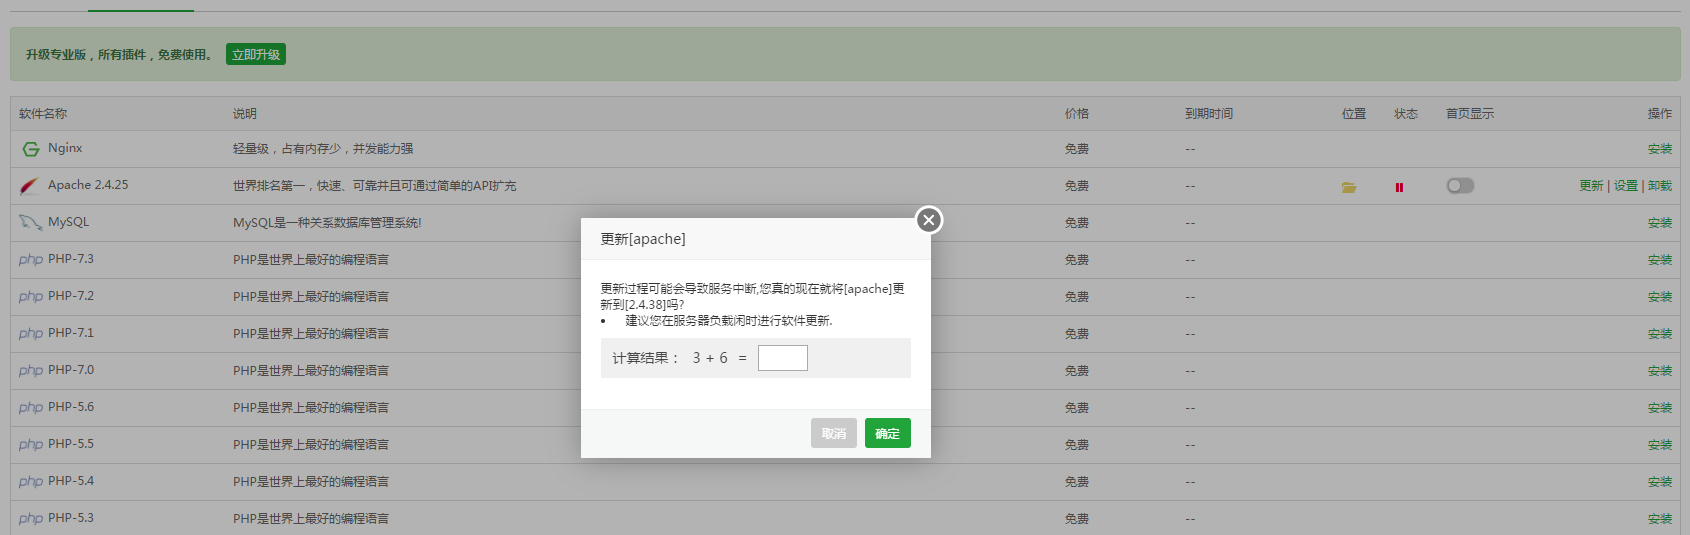Toggle Apache homepage display switch
The height and width of the screenshot is (535, 1690).
tap(1460, 185)
